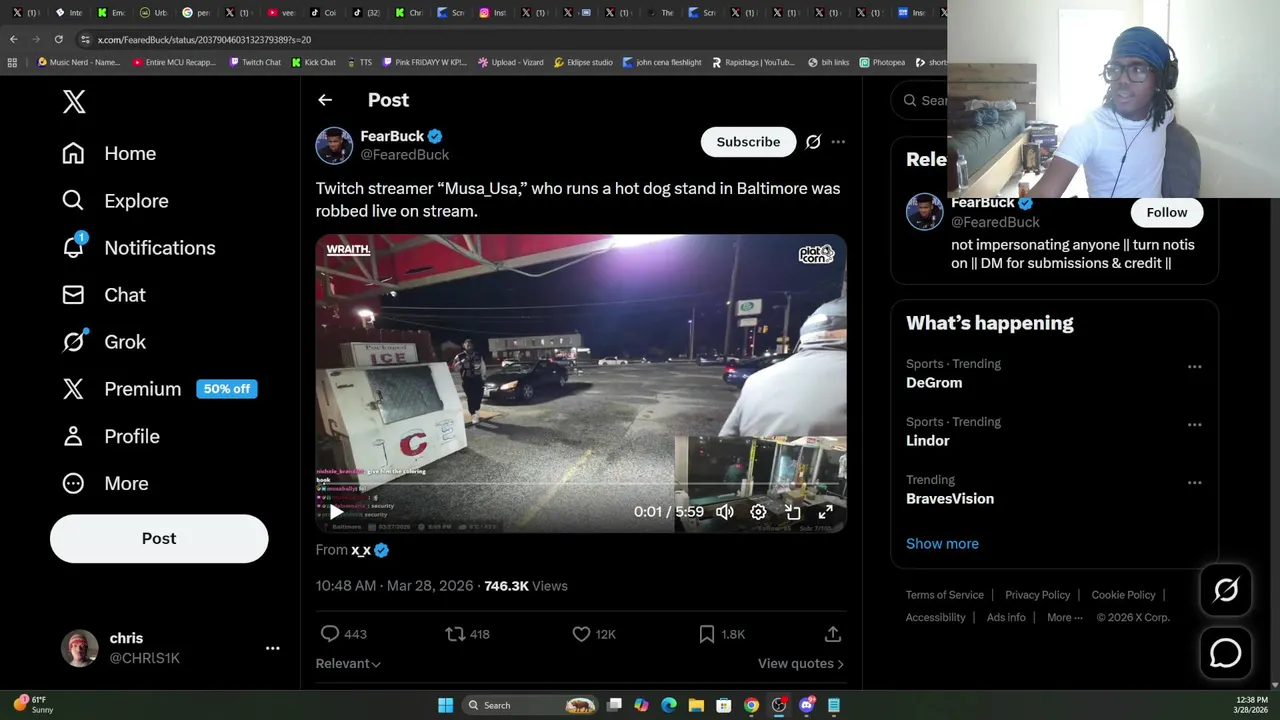This screenshot has width=1280, height=720.
Task: Subscribe to FearBuck
Action: (x=748, y=142)
